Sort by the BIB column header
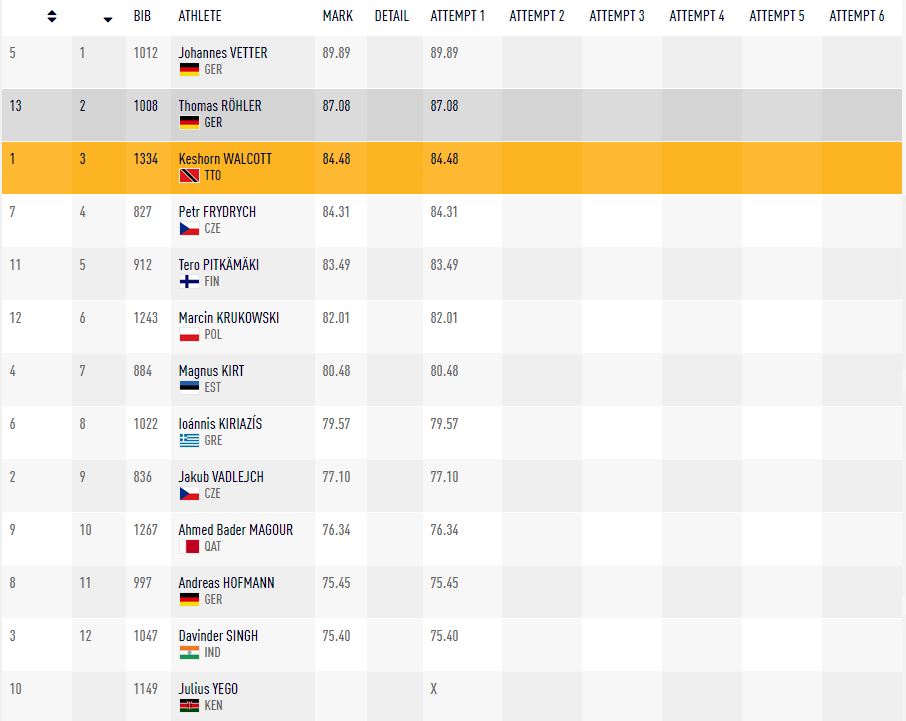 coord(144,17)
